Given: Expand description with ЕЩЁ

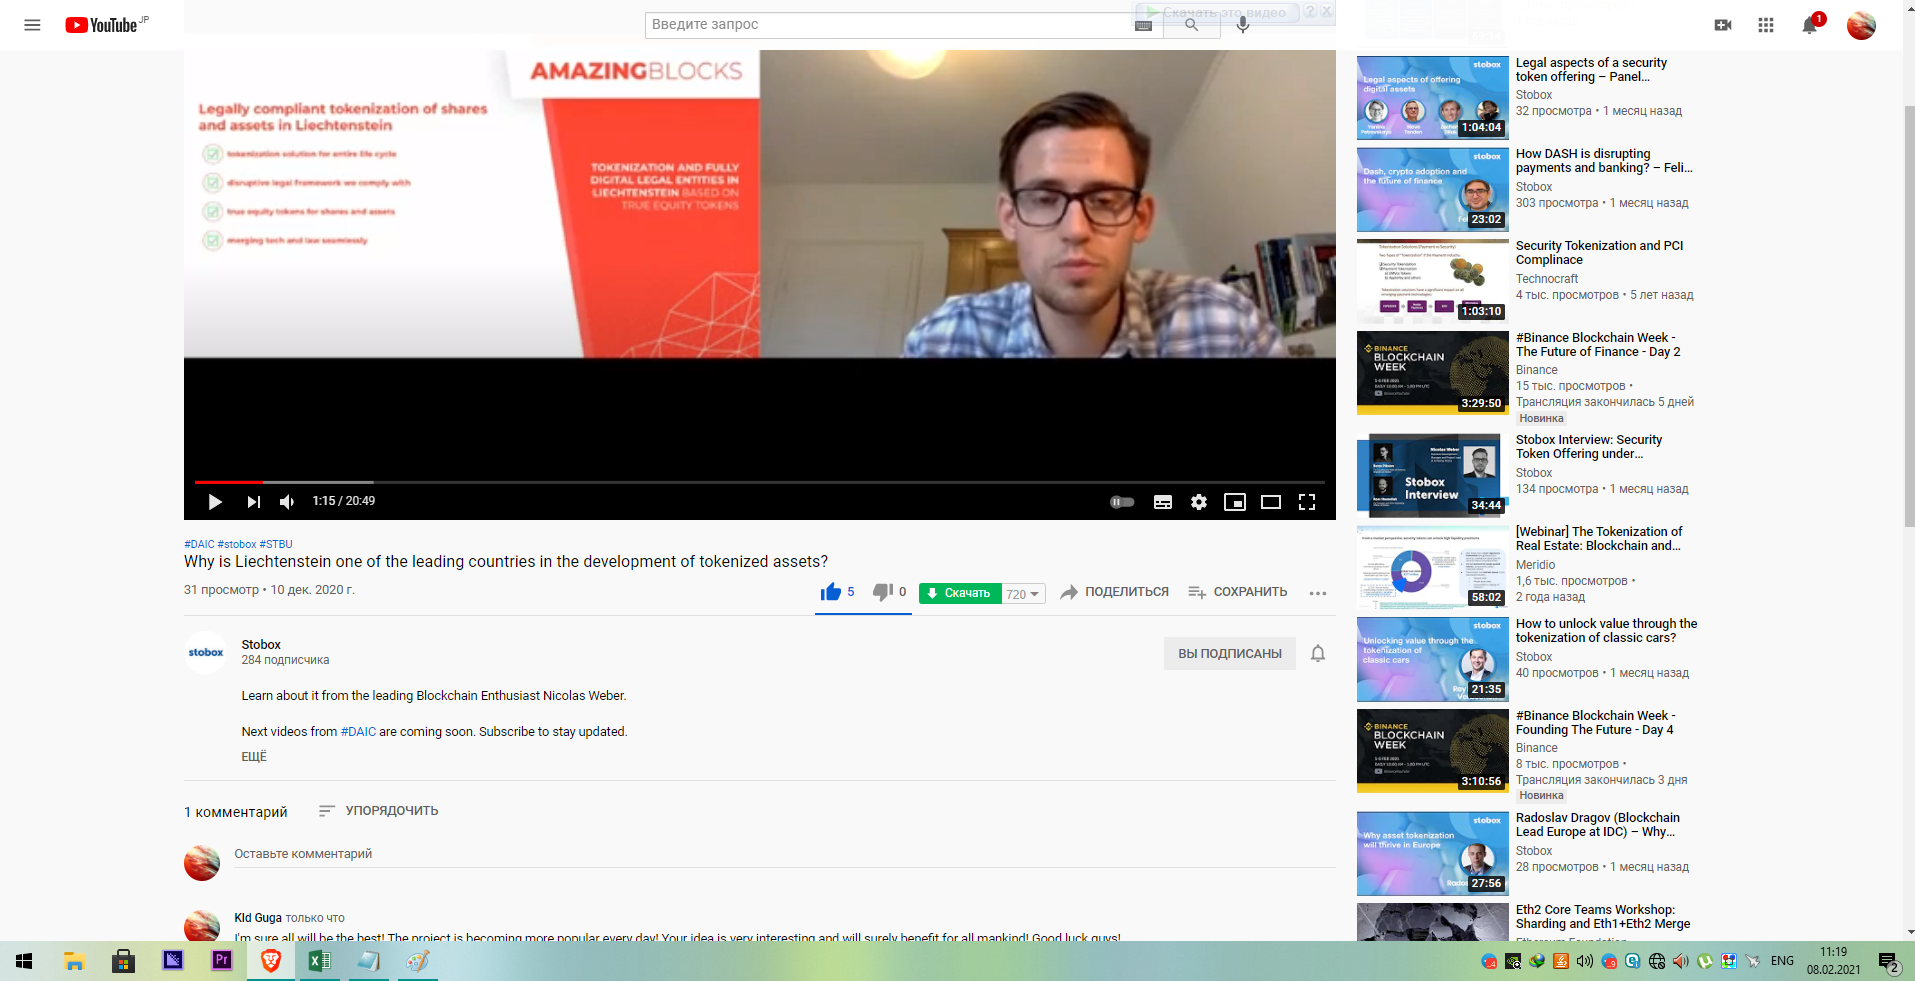Looking at the screenshot, I should click(x=254, y=757).
